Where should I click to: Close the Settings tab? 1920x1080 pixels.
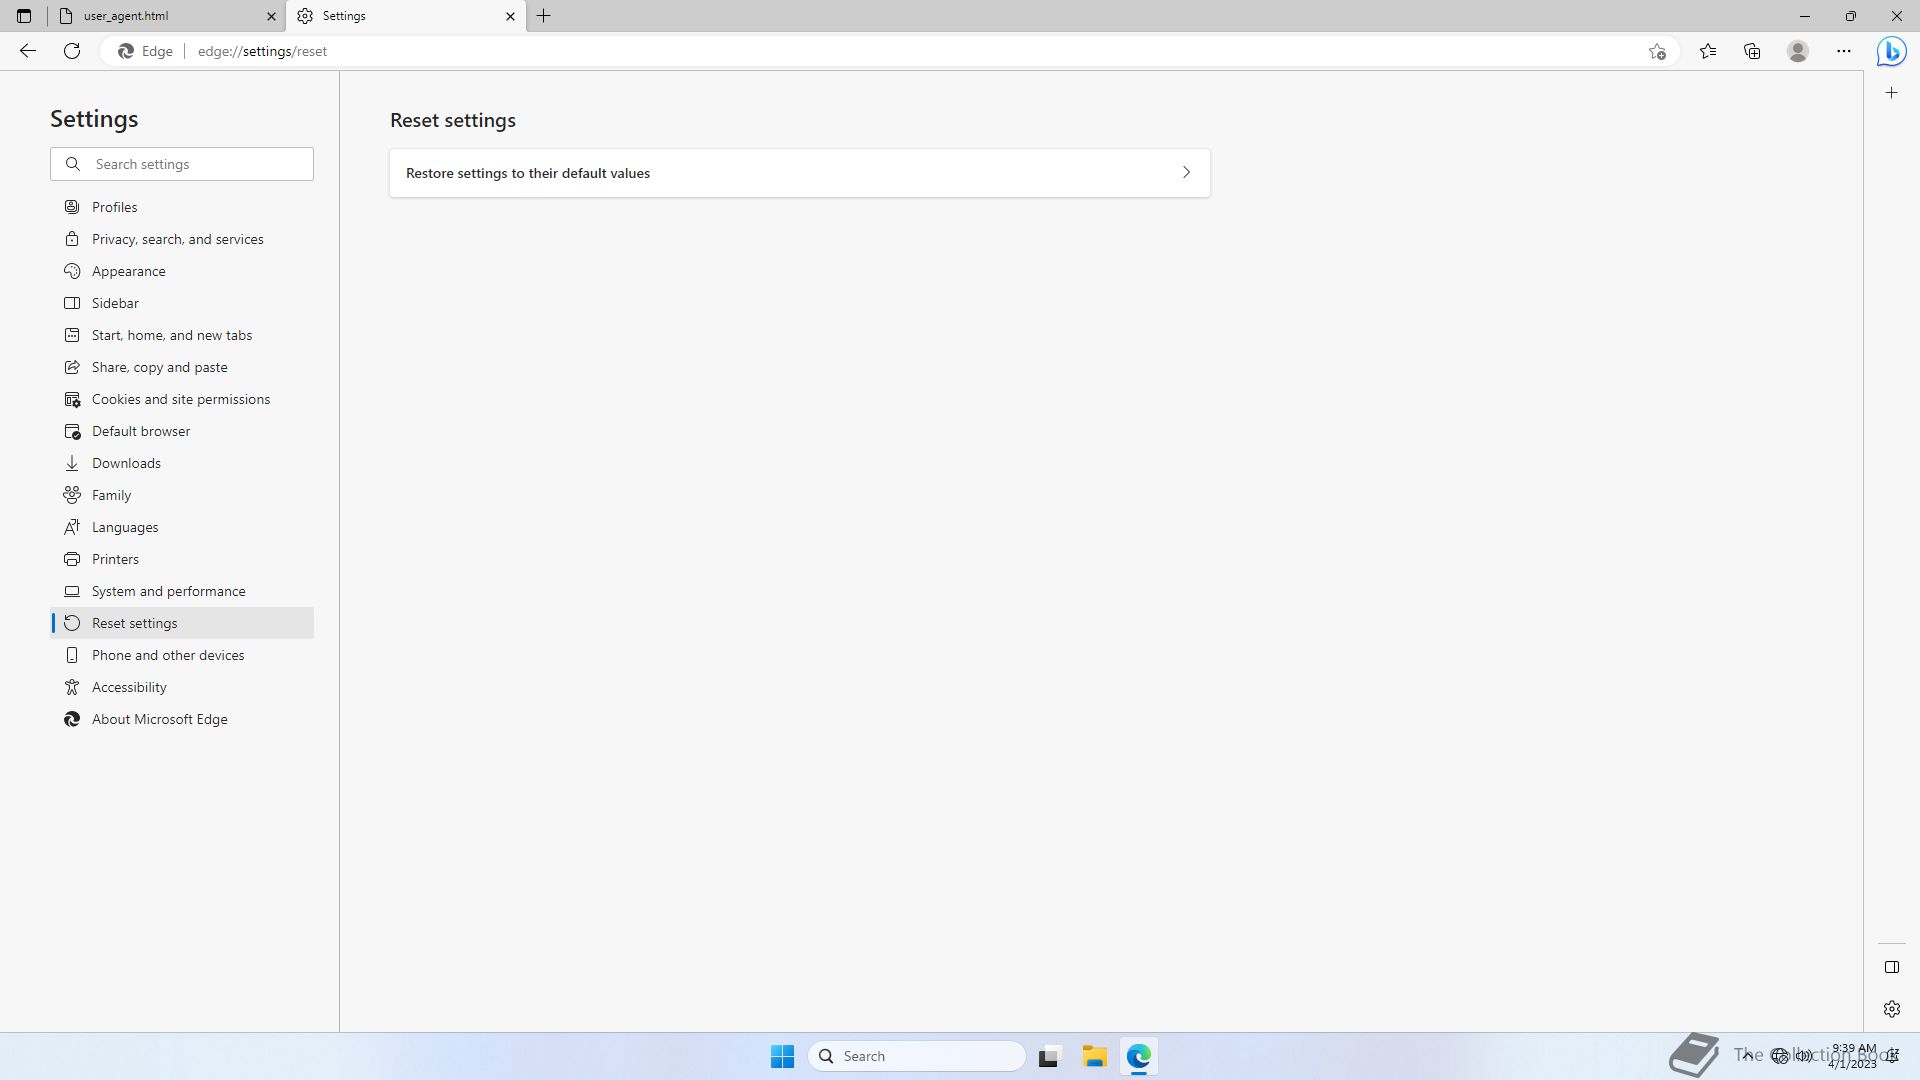click(x=510, y=16)
